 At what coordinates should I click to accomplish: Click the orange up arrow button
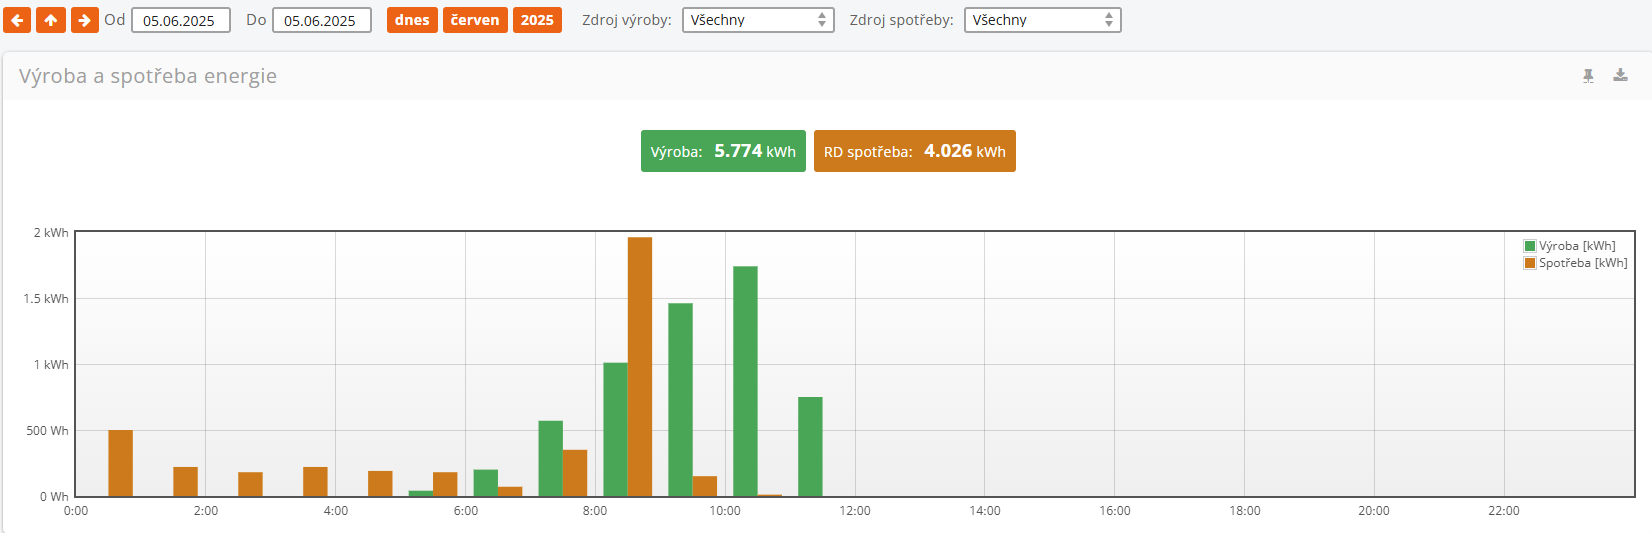[x=51, y=20]
